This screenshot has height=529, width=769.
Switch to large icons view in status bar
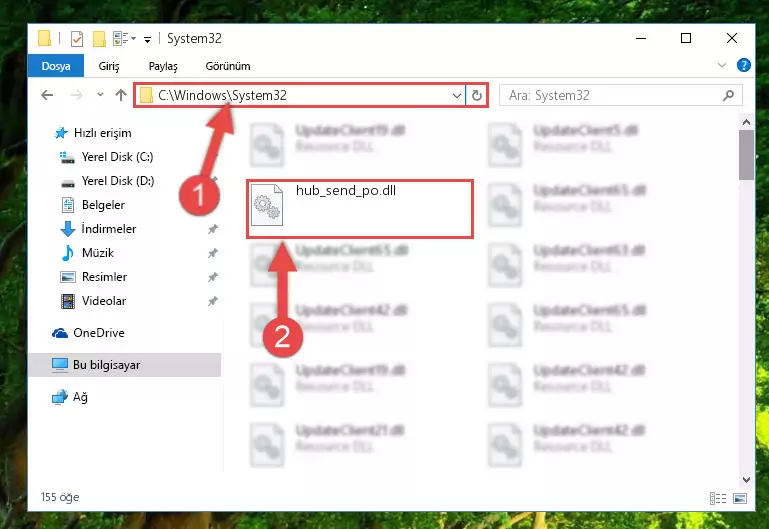coord(740,499)
